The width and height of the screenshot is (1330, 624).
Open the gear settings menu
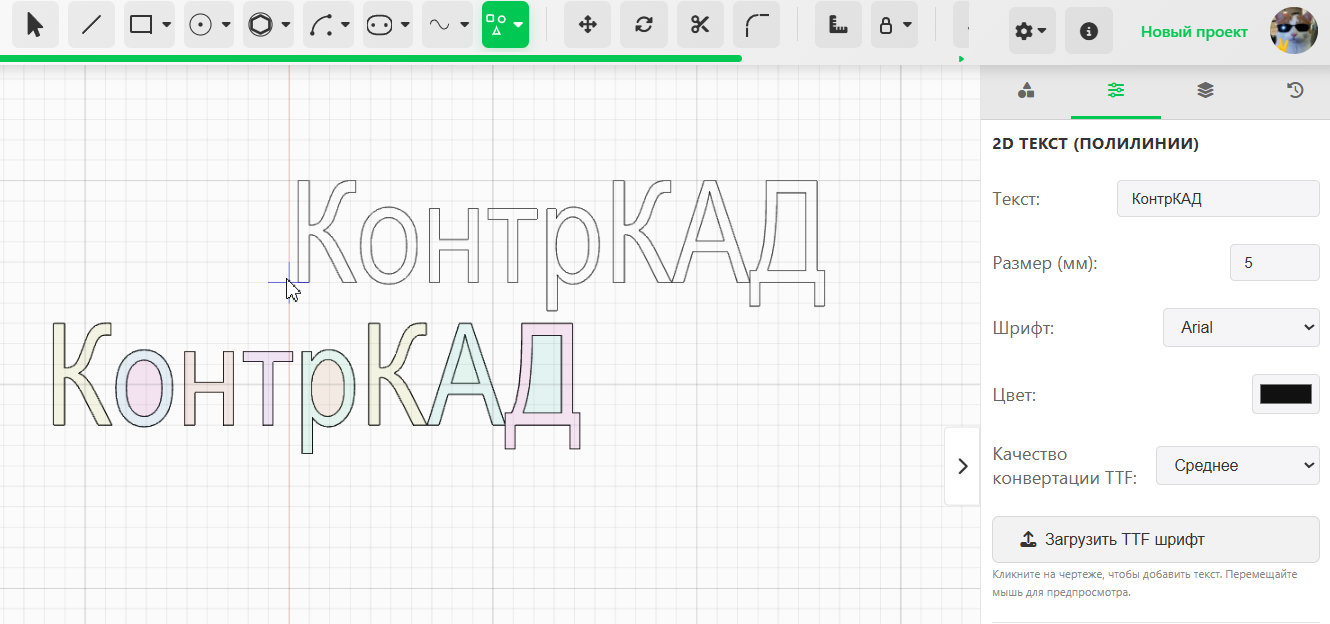(x=1031, y=31)
